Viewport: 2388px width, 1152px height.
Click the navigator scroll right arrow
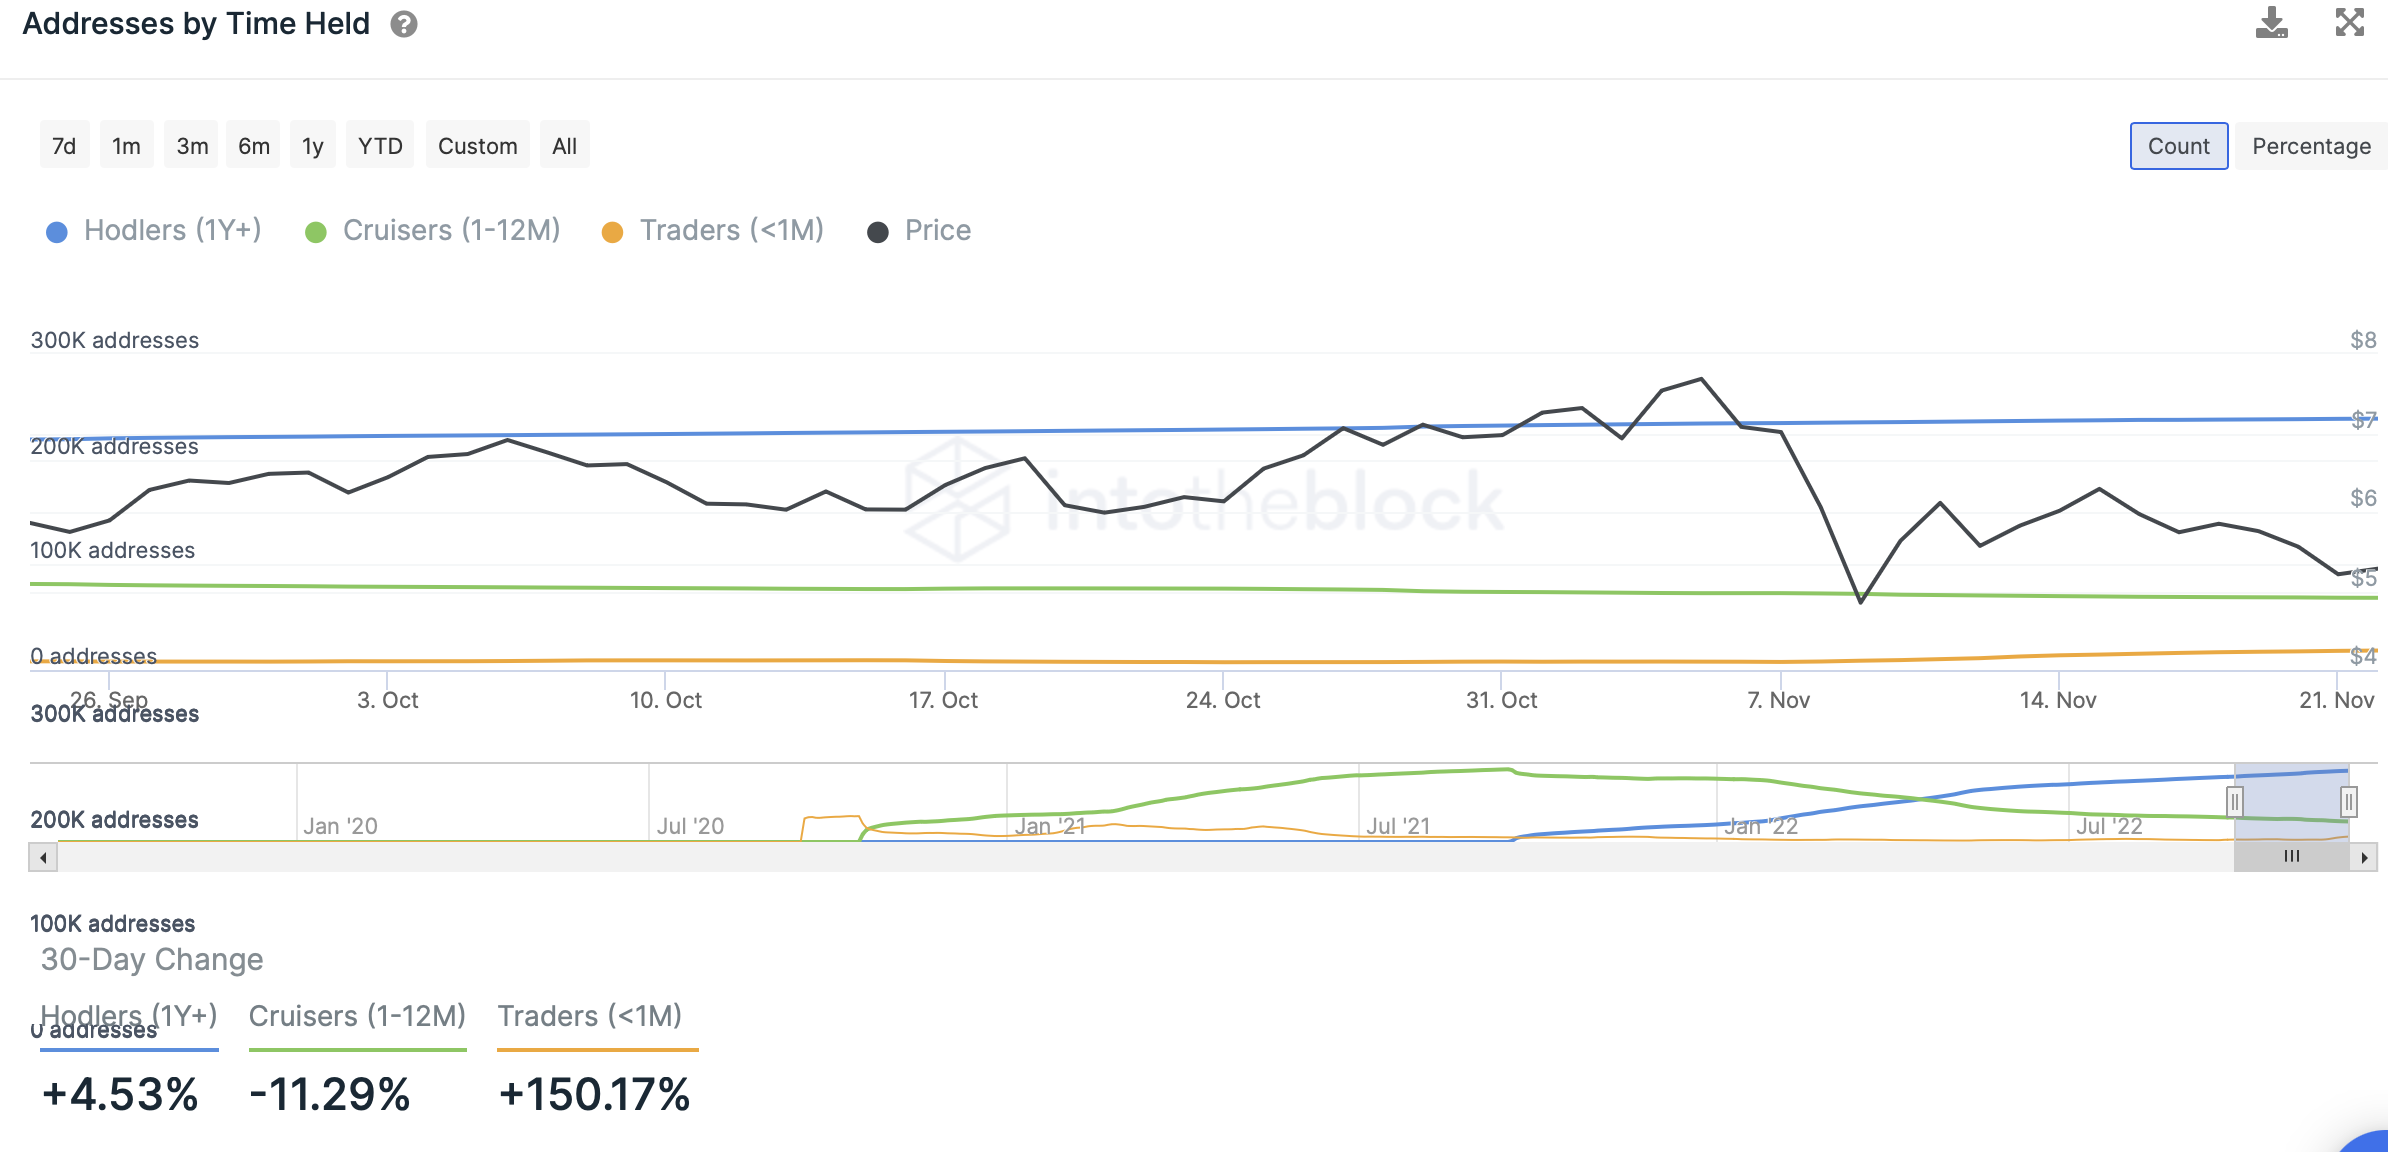[x=2364, y=857]
